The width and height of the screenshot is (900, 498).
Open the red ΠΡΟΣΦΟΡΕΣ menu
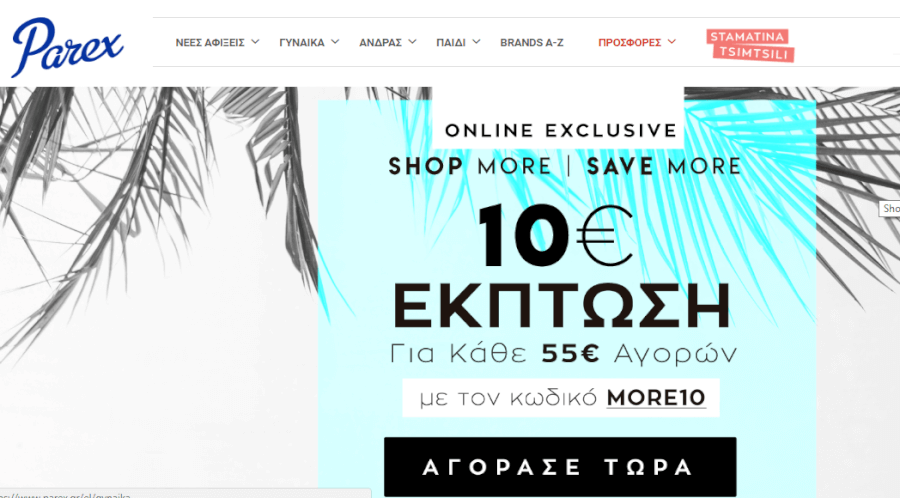[630, 42]
